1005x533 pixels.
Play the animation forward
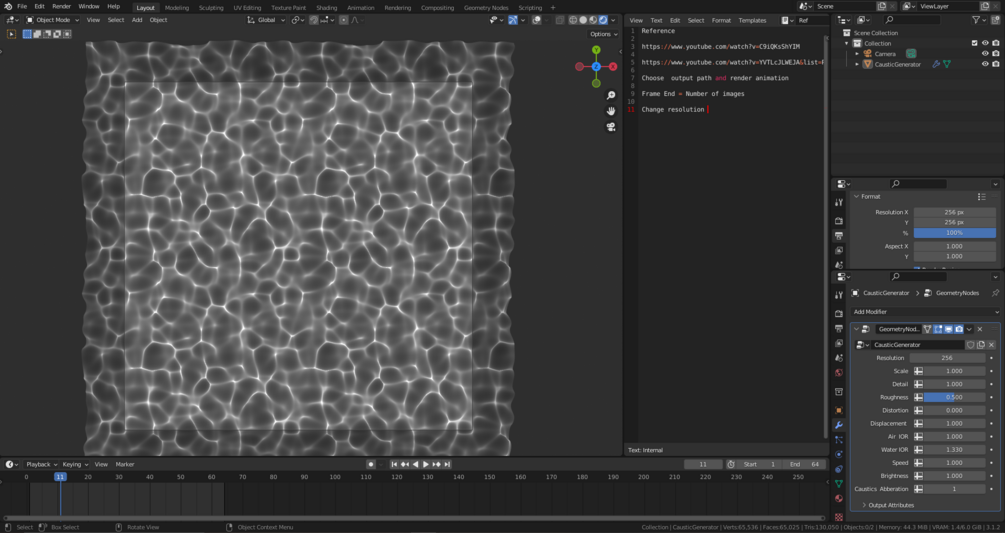426,464
